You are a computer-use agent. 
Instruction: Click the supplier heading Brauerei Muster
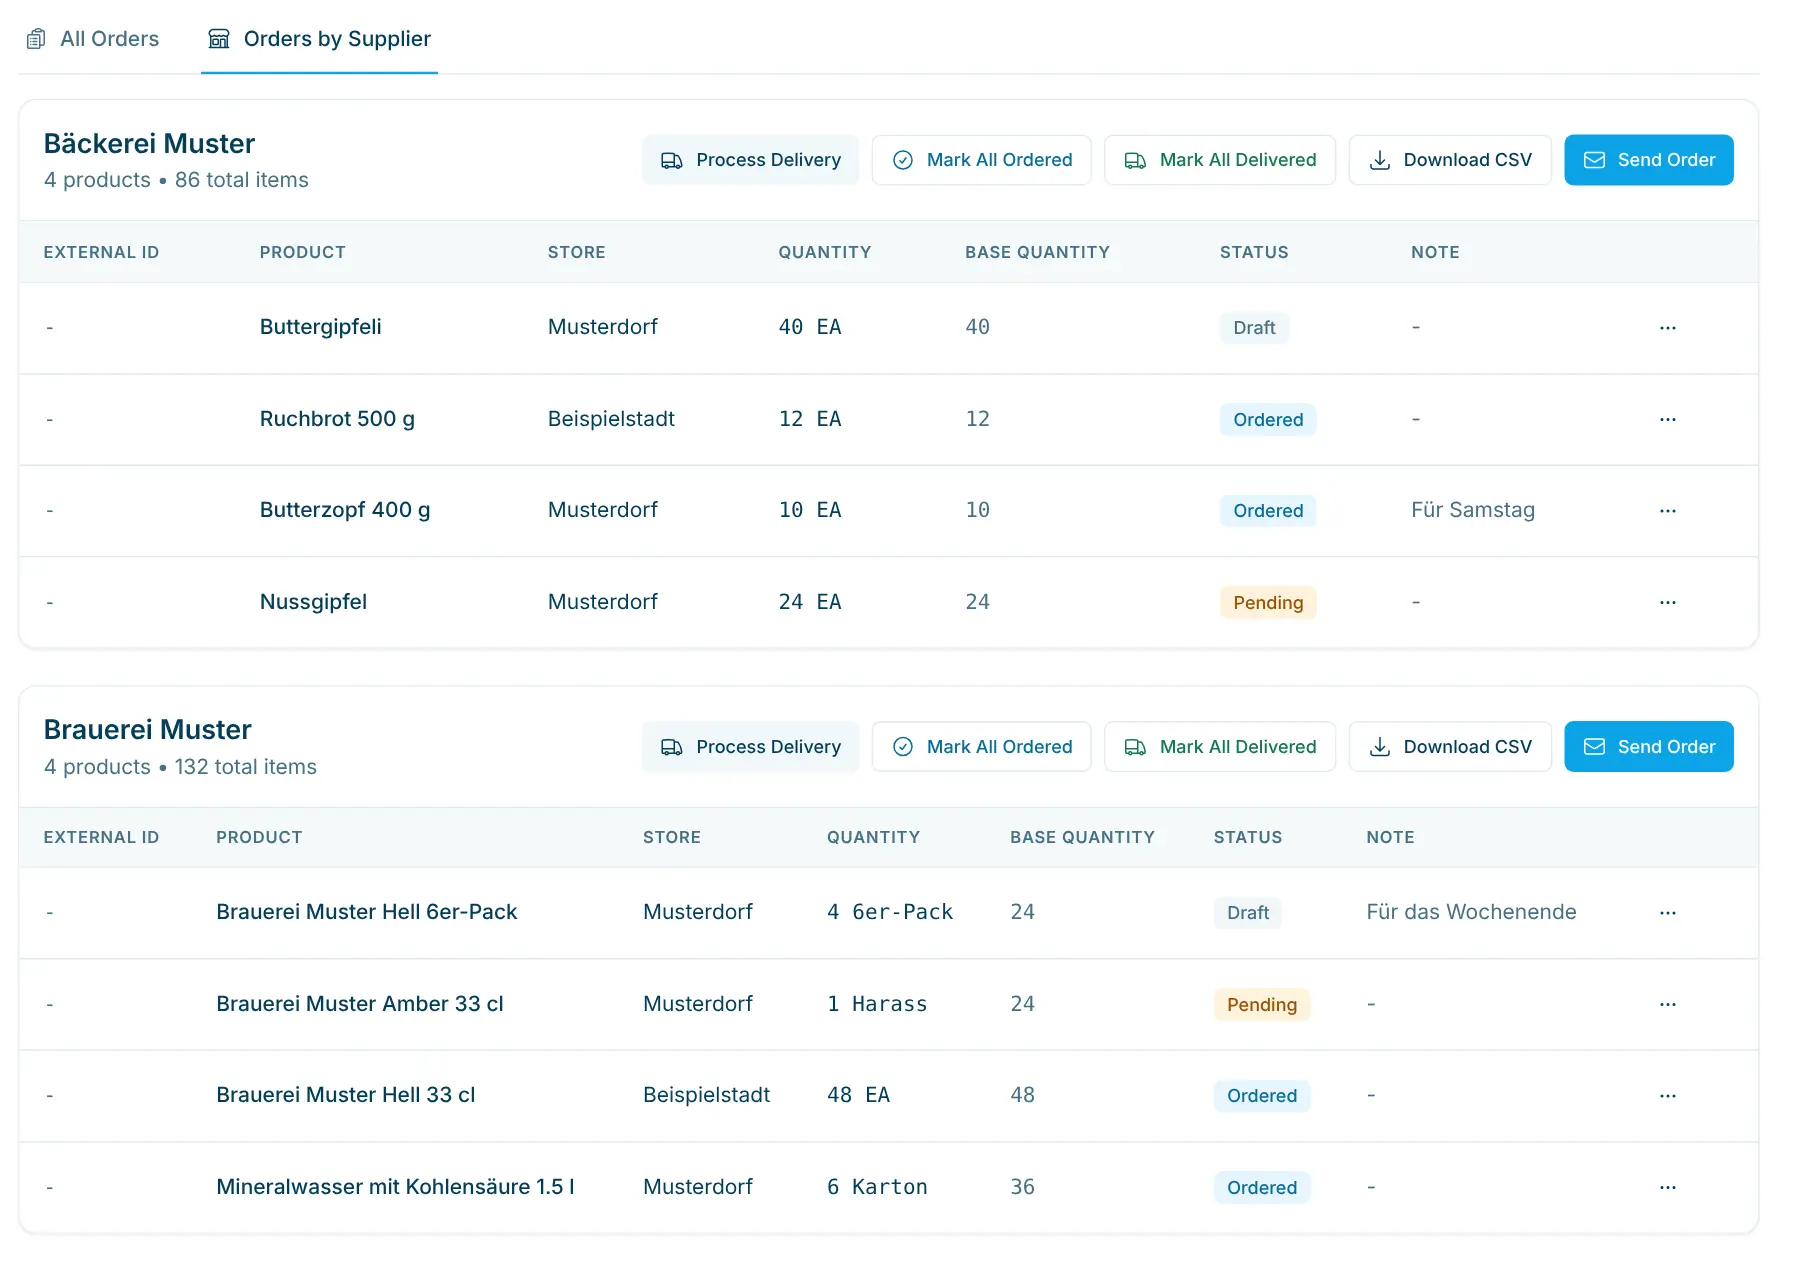point(147,730)
